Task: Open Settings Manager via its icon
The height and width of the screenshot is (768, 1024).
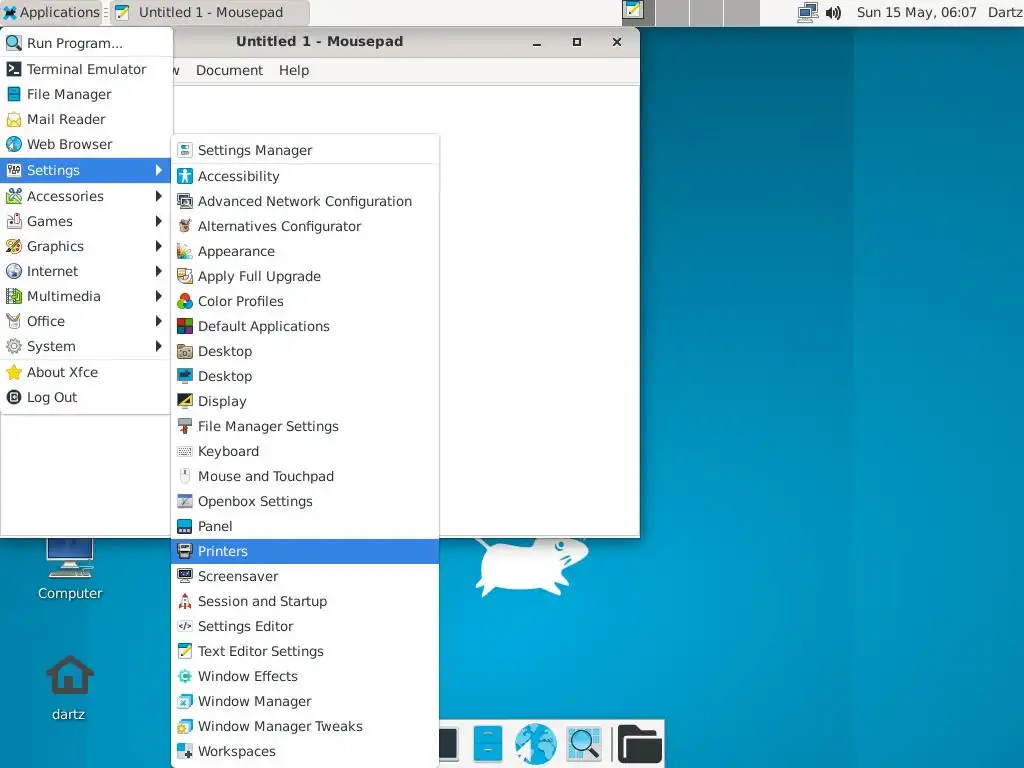Action: click(x=185, y=150)
